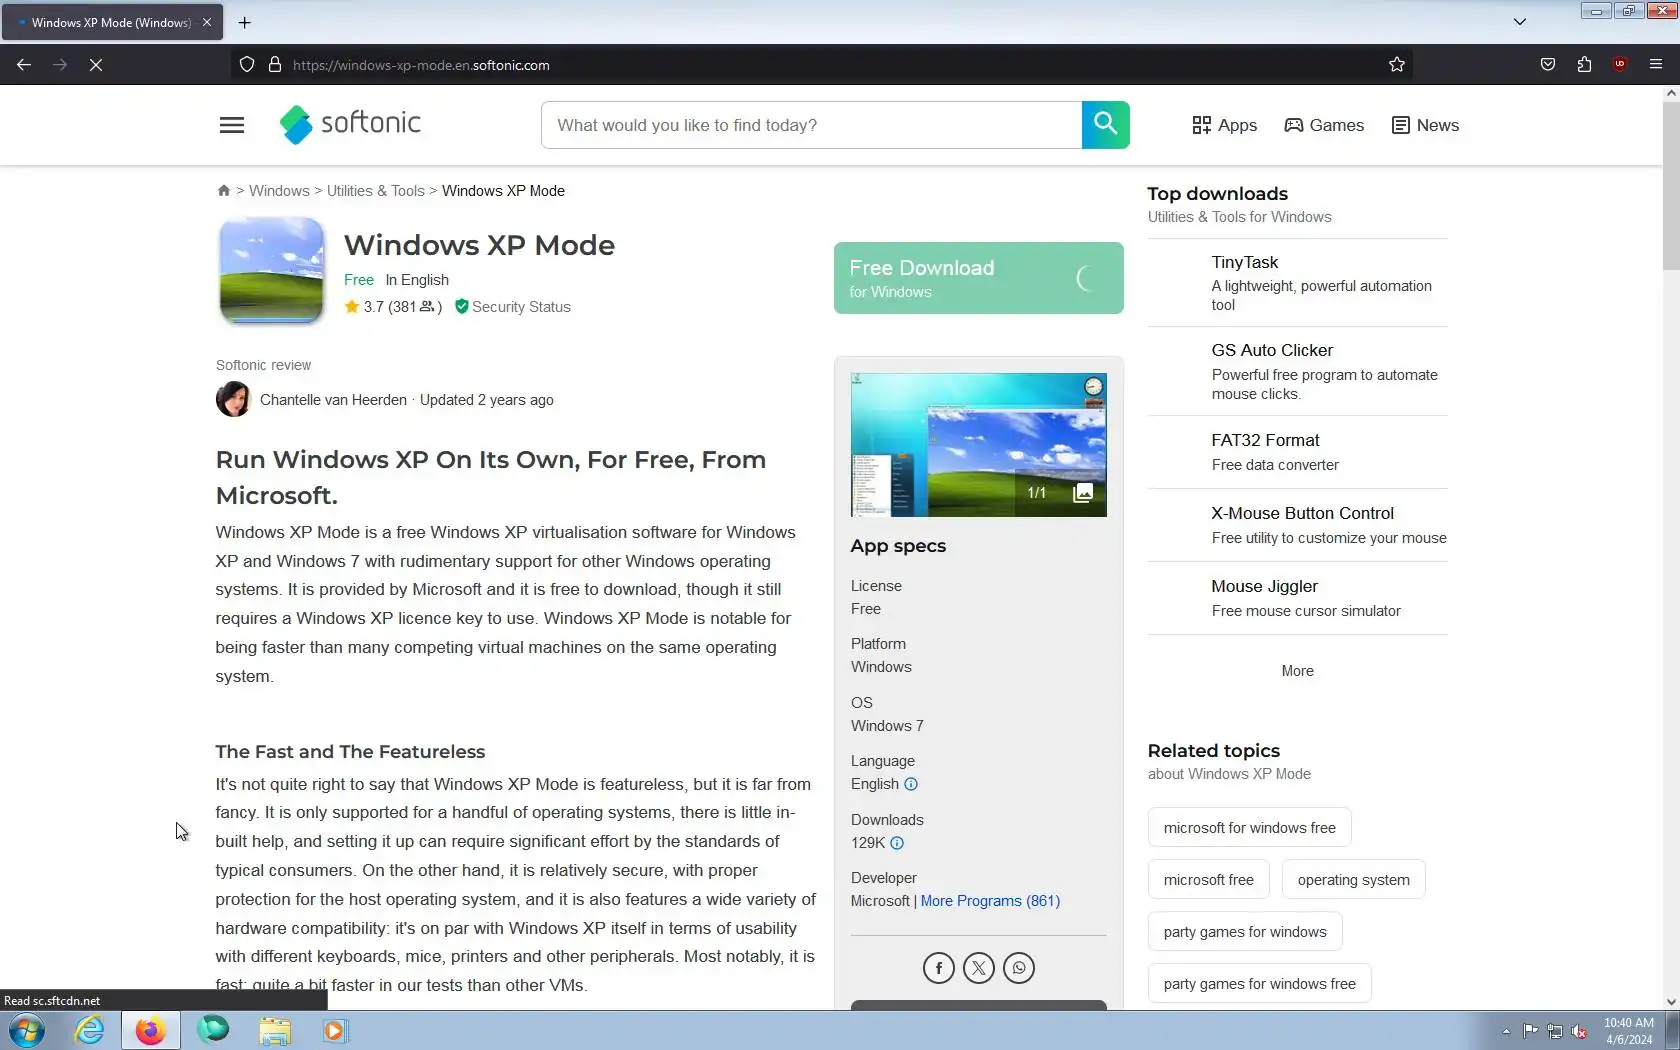This screenshot has height=1050, width=1680.
Task: Select the operating system topic
Action: point(1353,880)
